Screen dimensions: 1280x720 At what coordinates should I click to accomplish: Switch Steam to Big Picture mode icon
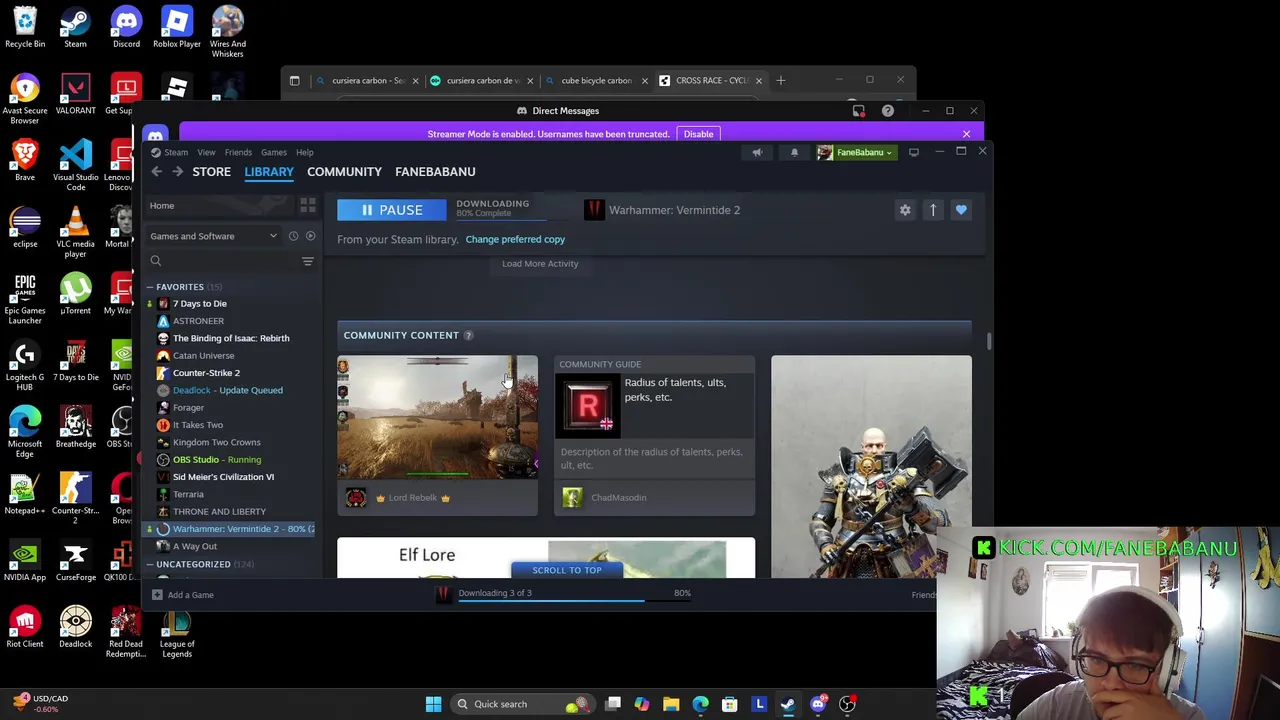[913, 153]
